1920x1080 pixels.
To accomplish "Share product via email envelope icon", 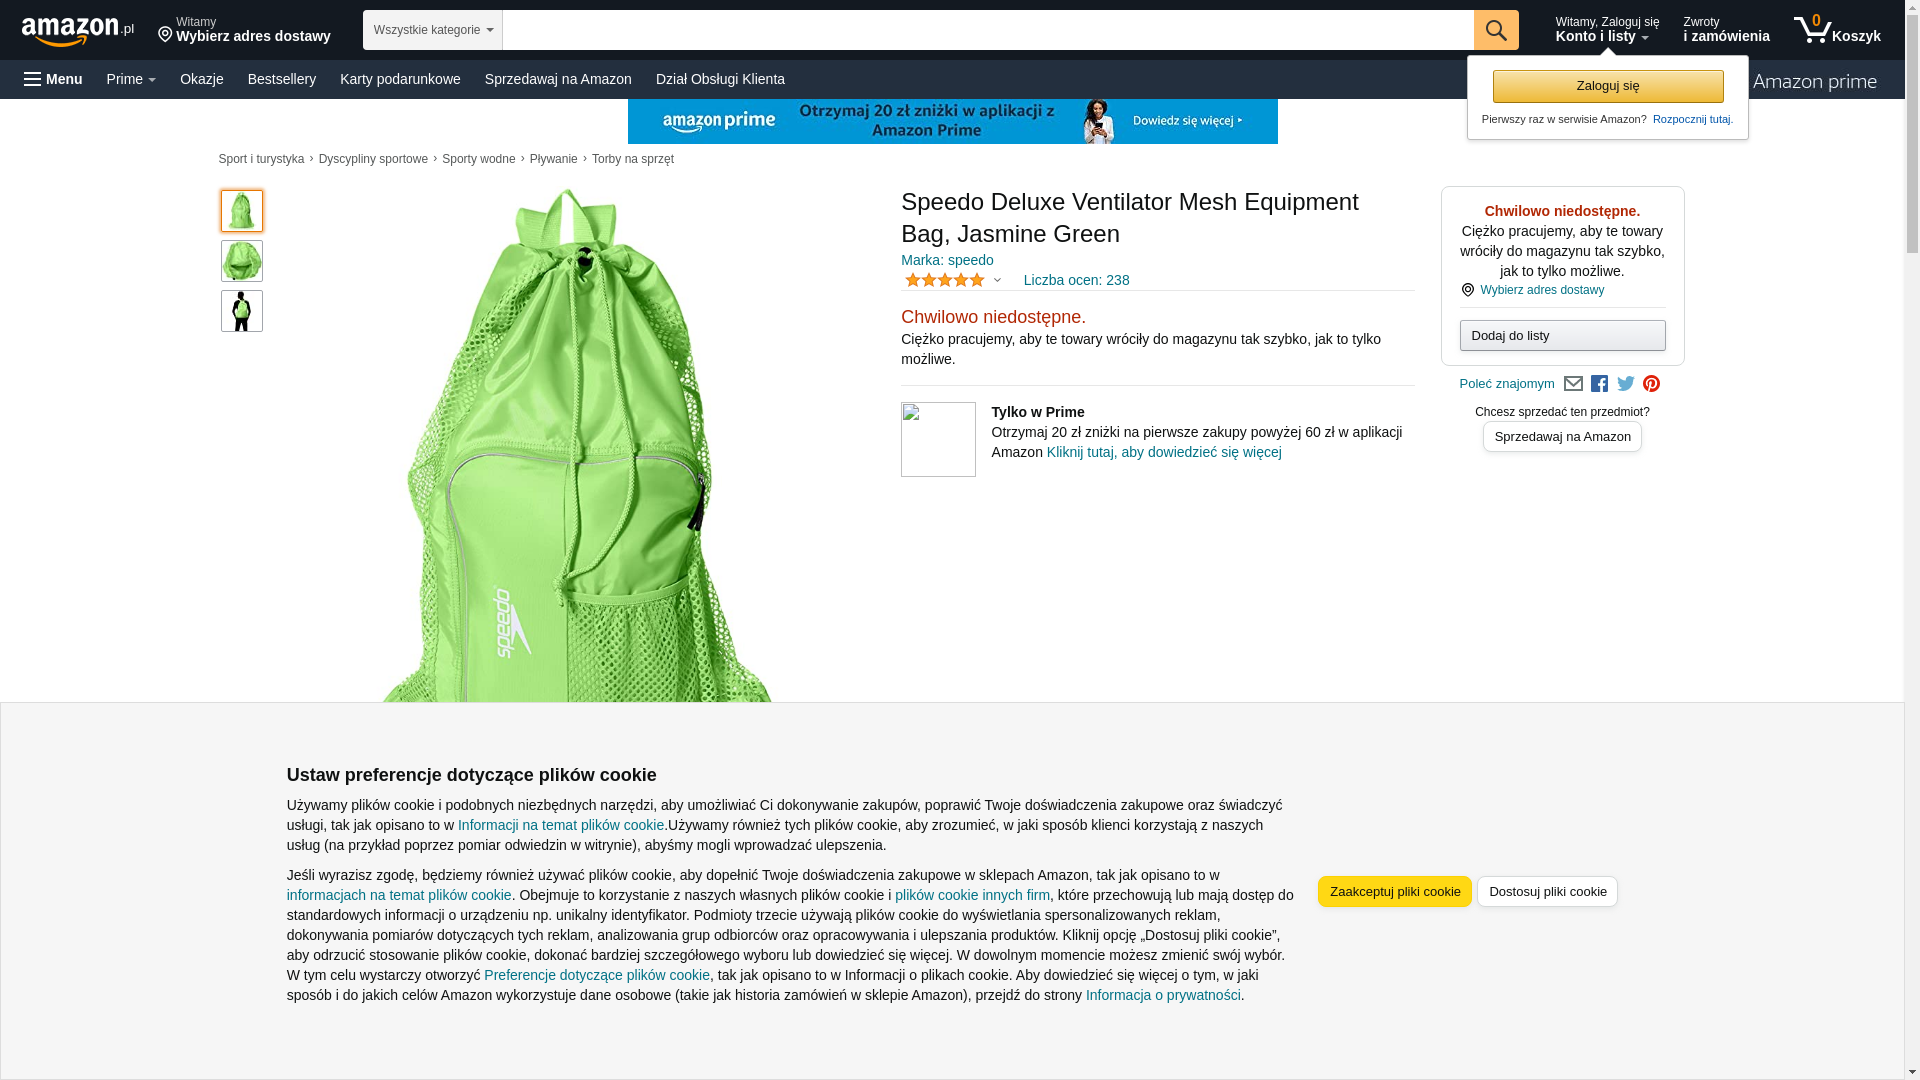I will tap(1573, 384).
